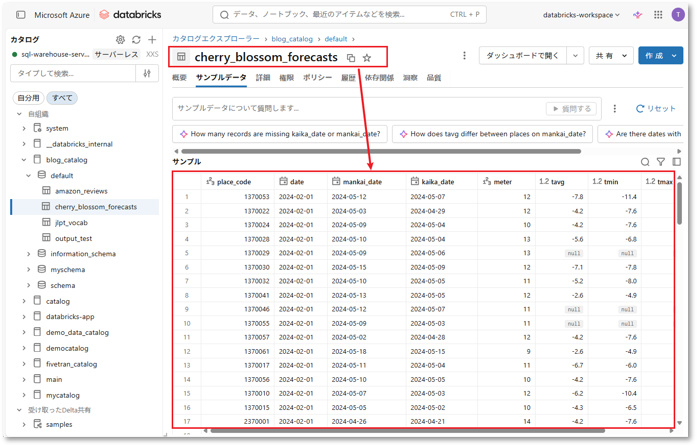Focus the sample data question input
Image resolution: width=697 pixels, height=446 pixels.
pos(360,108)
